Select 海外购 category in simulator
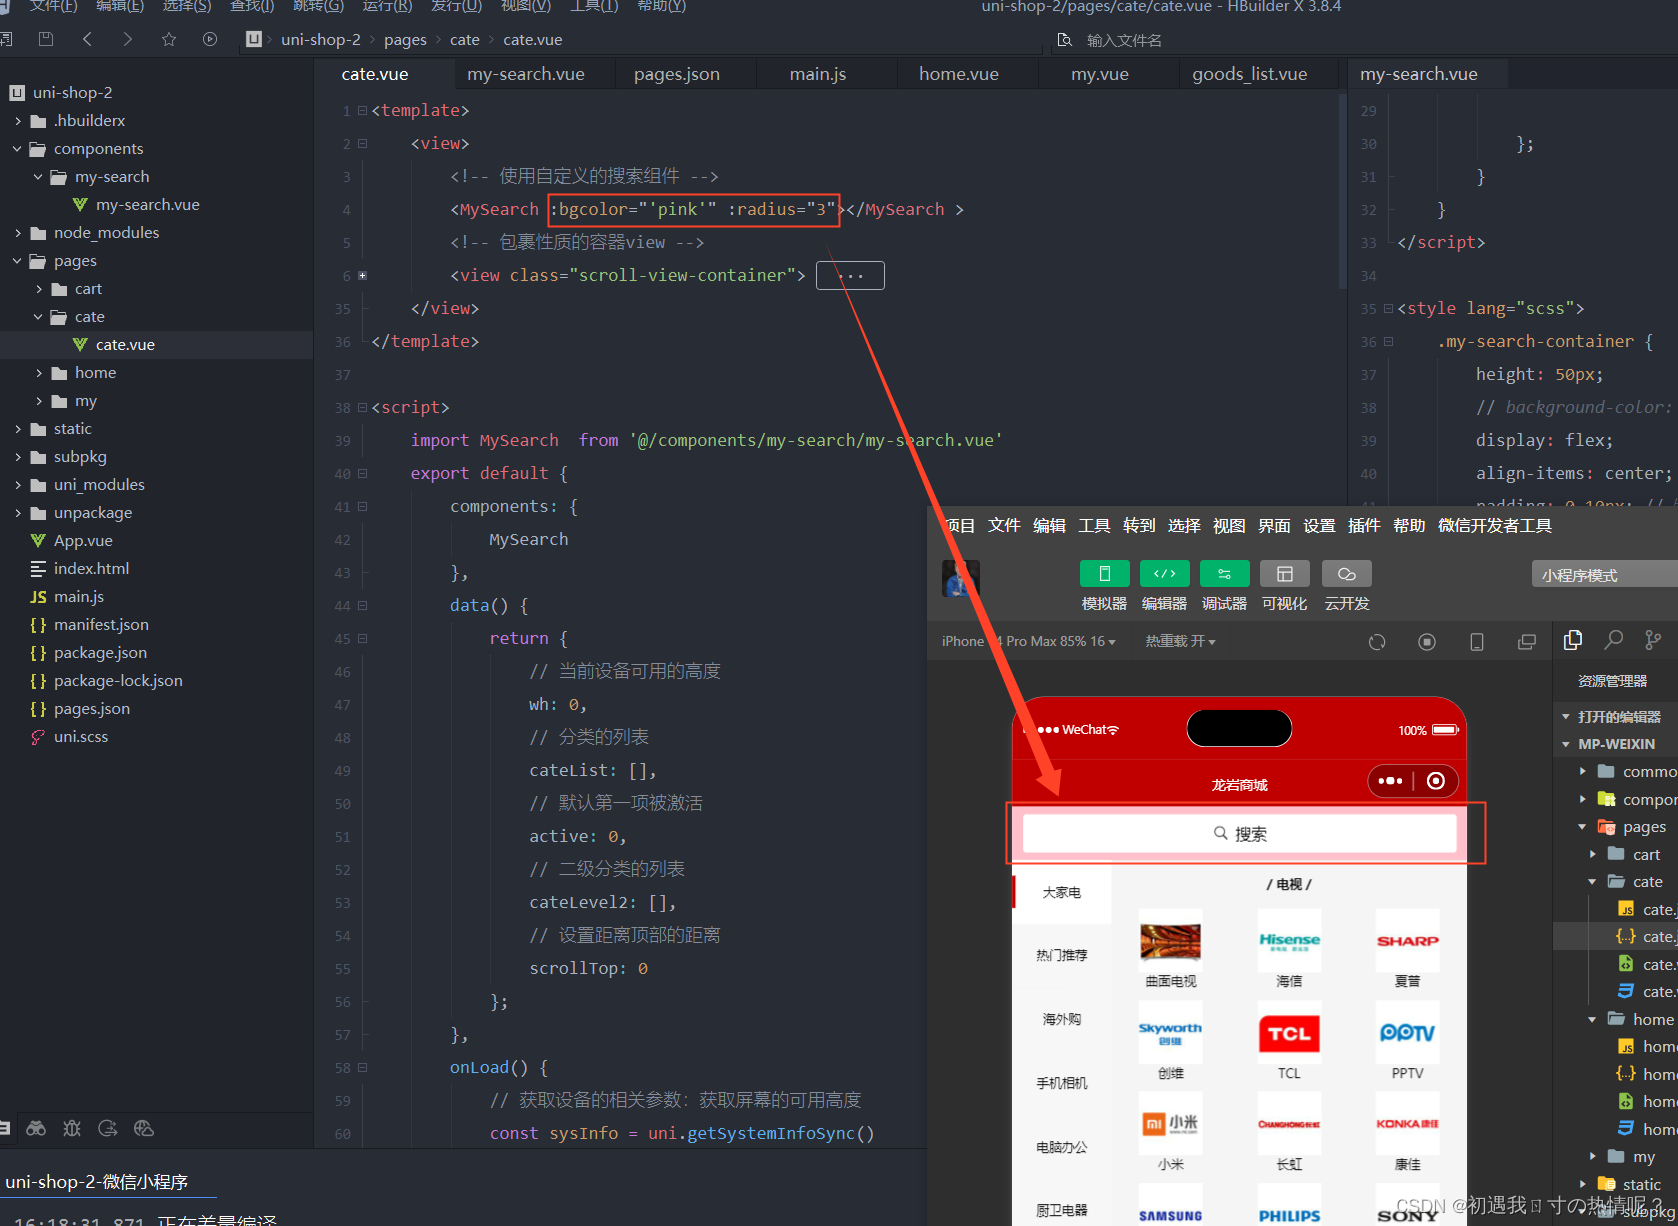This screenshot has width=1678, height=1226. point(1062,1019)
